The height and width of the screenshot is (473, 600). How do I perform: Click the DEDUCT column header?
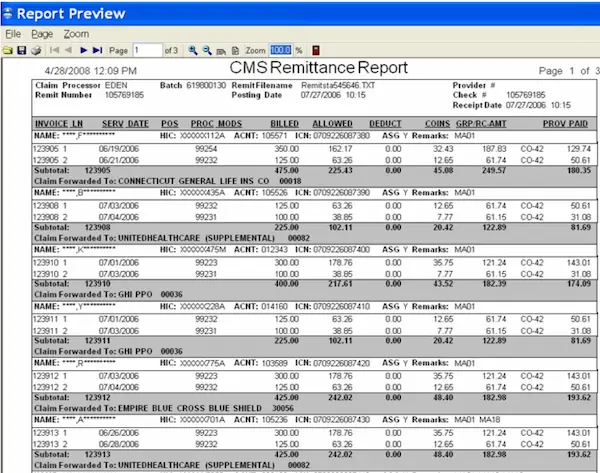click(x=385, y=124)
